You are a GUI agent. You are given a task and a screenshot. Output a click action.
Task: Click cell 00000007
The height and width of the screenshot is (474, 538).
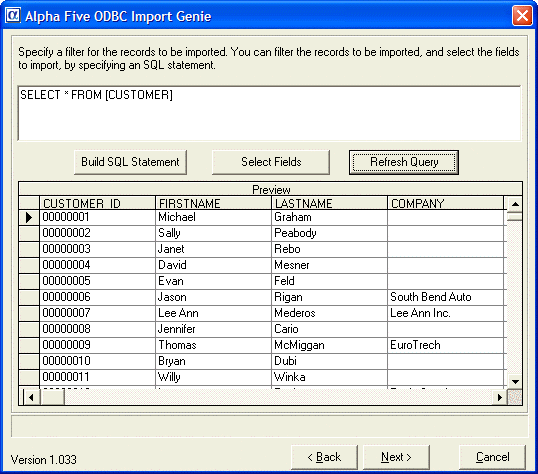point(97,313)
